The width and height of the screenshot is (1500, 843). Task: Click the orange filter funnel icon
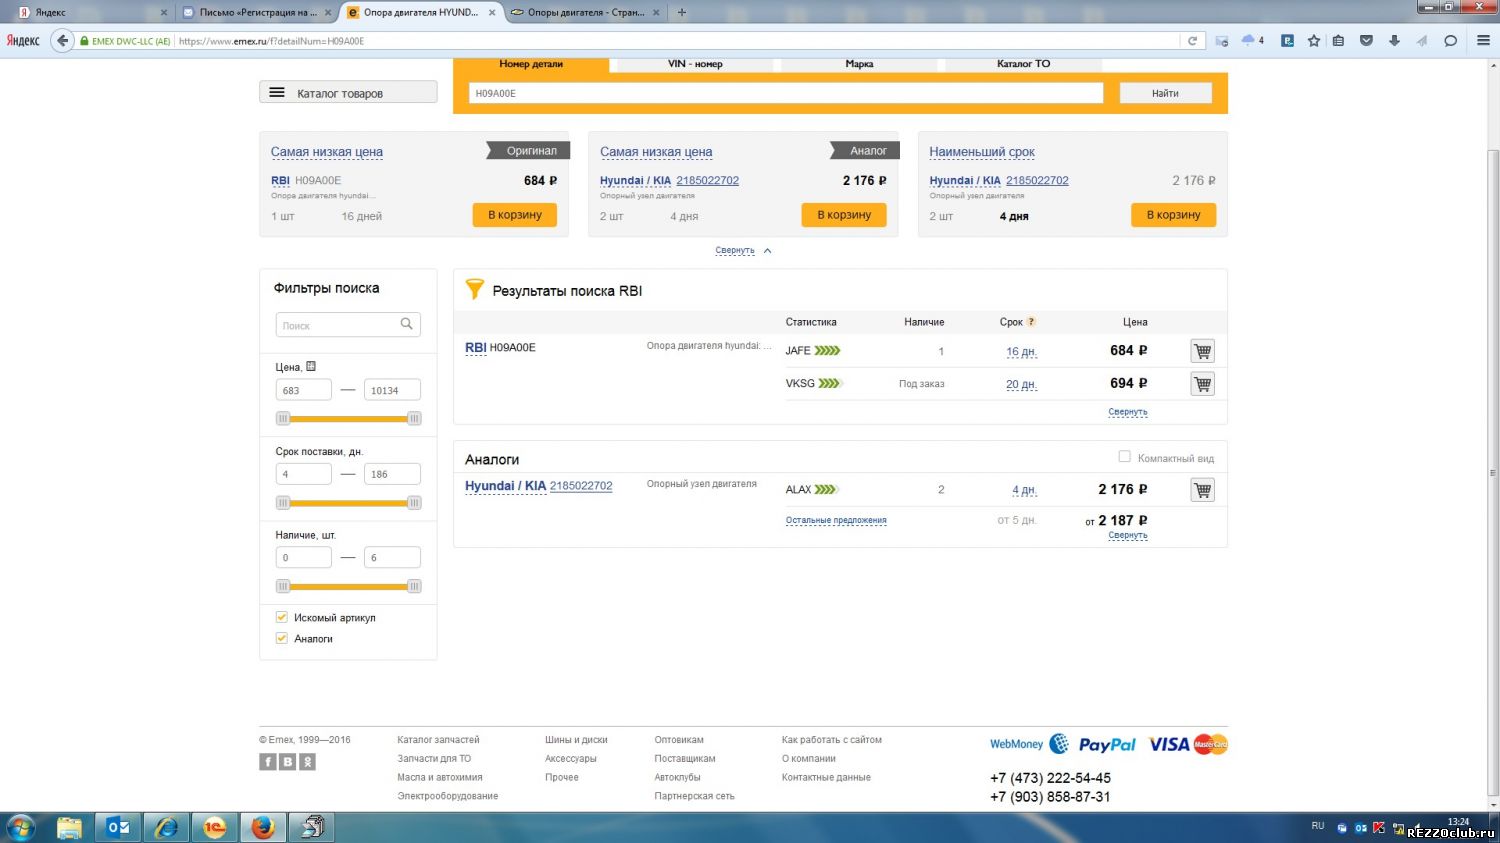pyautogui.click(x=475, y=290)
